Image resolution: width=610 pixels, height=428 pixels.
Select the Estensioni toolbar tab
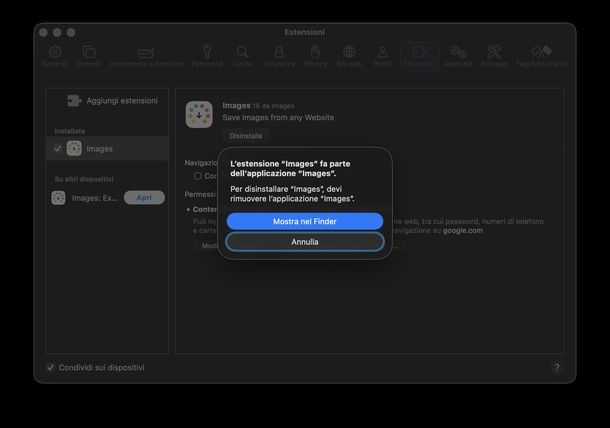coord(420,56)
